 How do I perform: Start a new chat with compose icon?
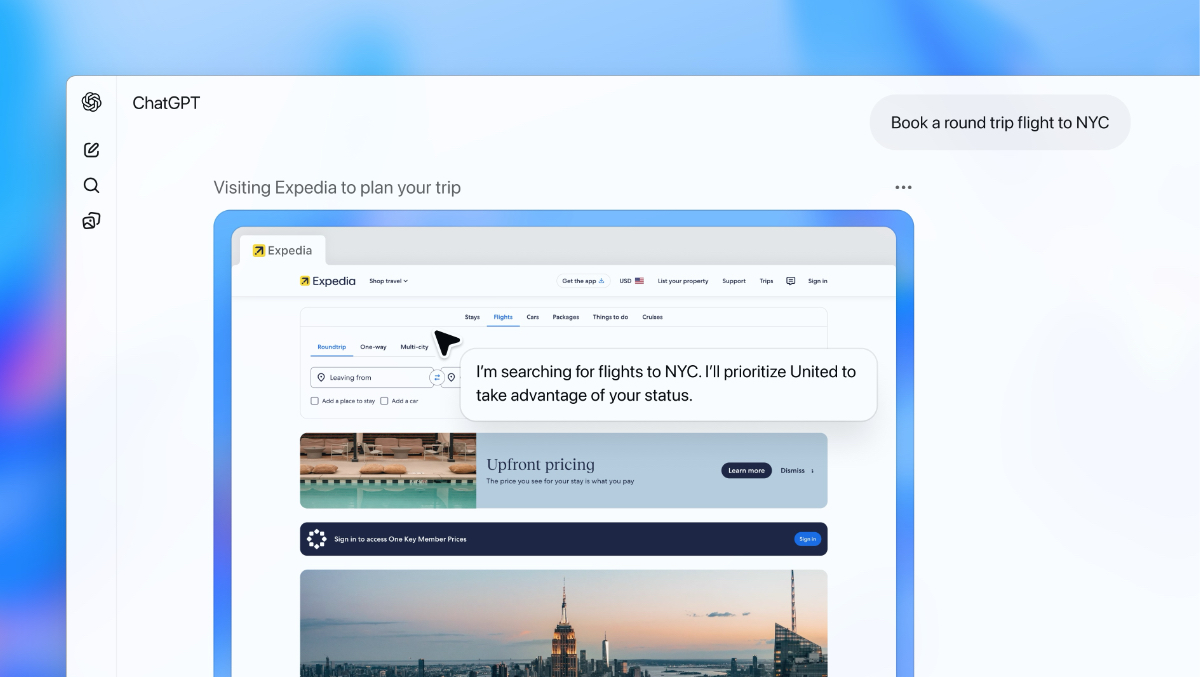(92, 150)
